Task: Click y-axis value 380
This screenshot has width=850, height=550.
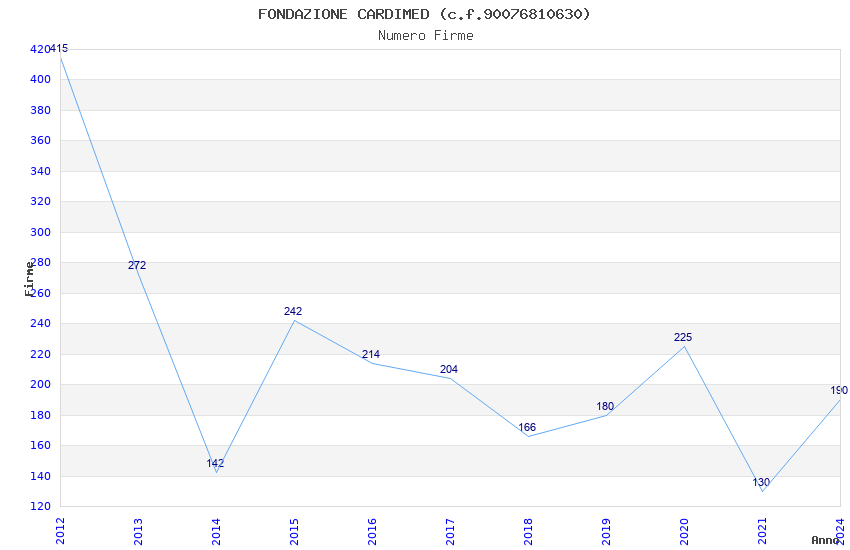Action: [40, 110]
